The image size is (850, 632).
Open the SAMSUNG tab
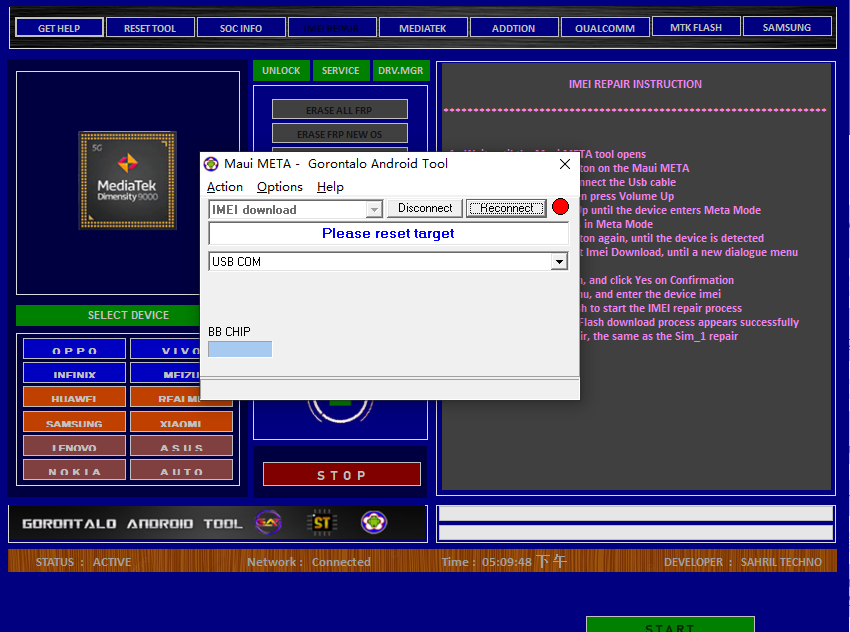[x=787, y=27]
